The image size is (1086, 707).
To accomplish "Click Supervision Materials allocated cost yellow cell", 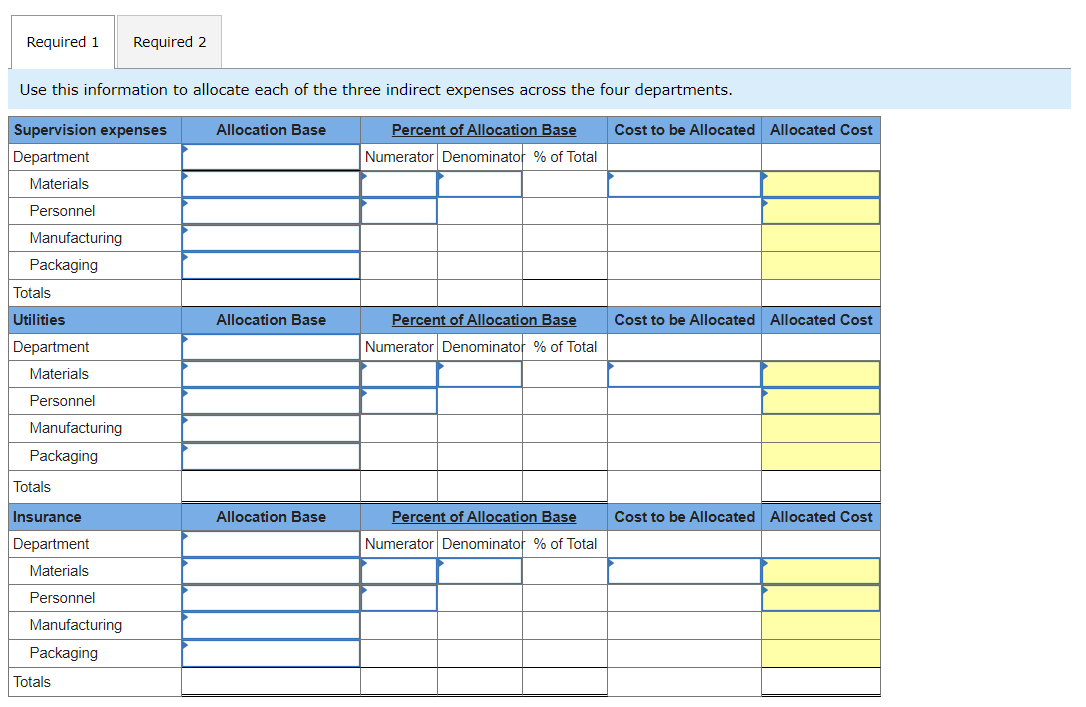I will (821, 184).
